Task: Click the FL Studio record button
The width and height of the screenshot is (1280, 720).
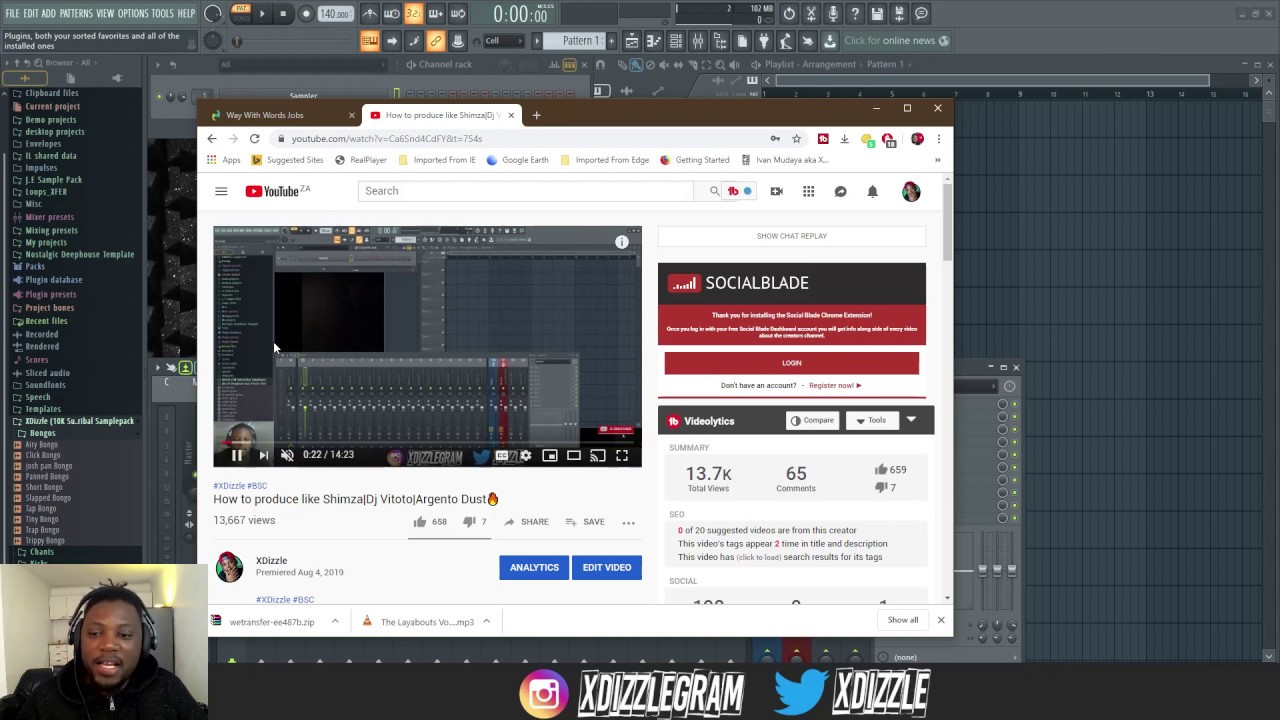Action: pyautogui.click(x=306, y=14)
